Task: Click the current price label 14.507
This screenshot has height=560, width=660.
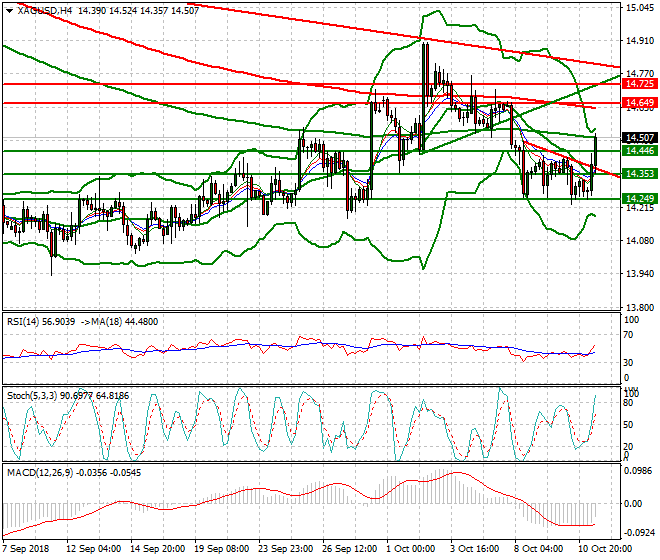Action: click(640, 138)
